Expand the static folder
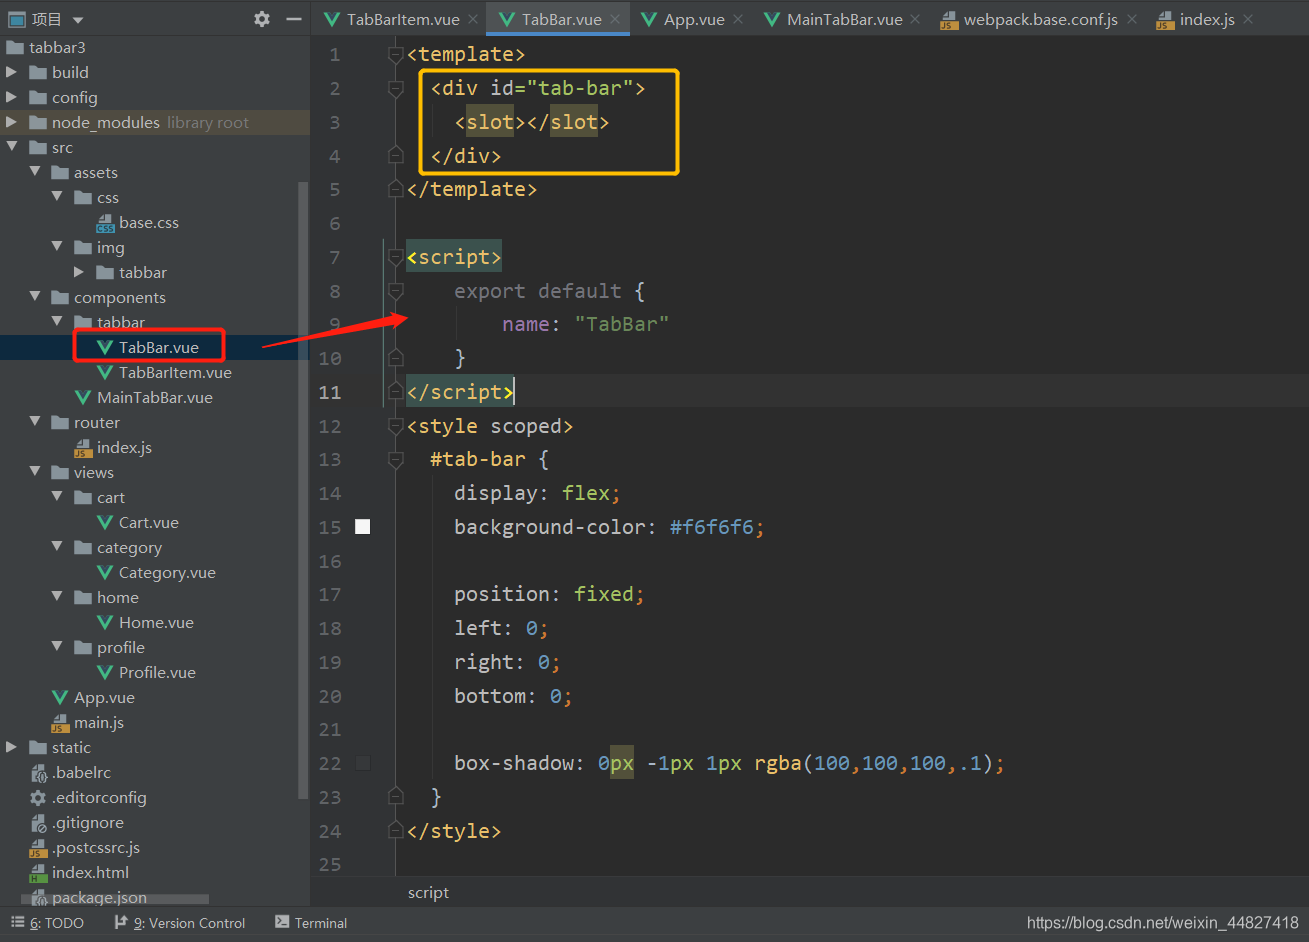This screenshot has height=942, width=1309. 12,747
